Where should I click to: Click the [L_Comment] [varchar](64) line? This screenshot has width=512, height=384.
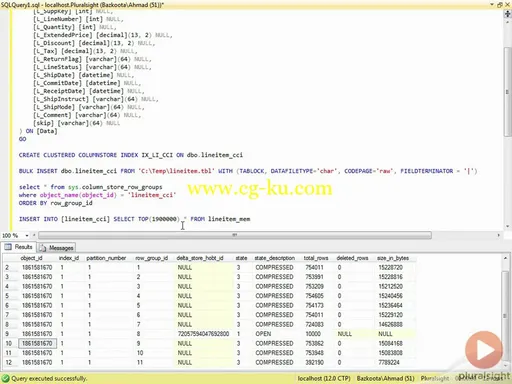coord(87,115)
